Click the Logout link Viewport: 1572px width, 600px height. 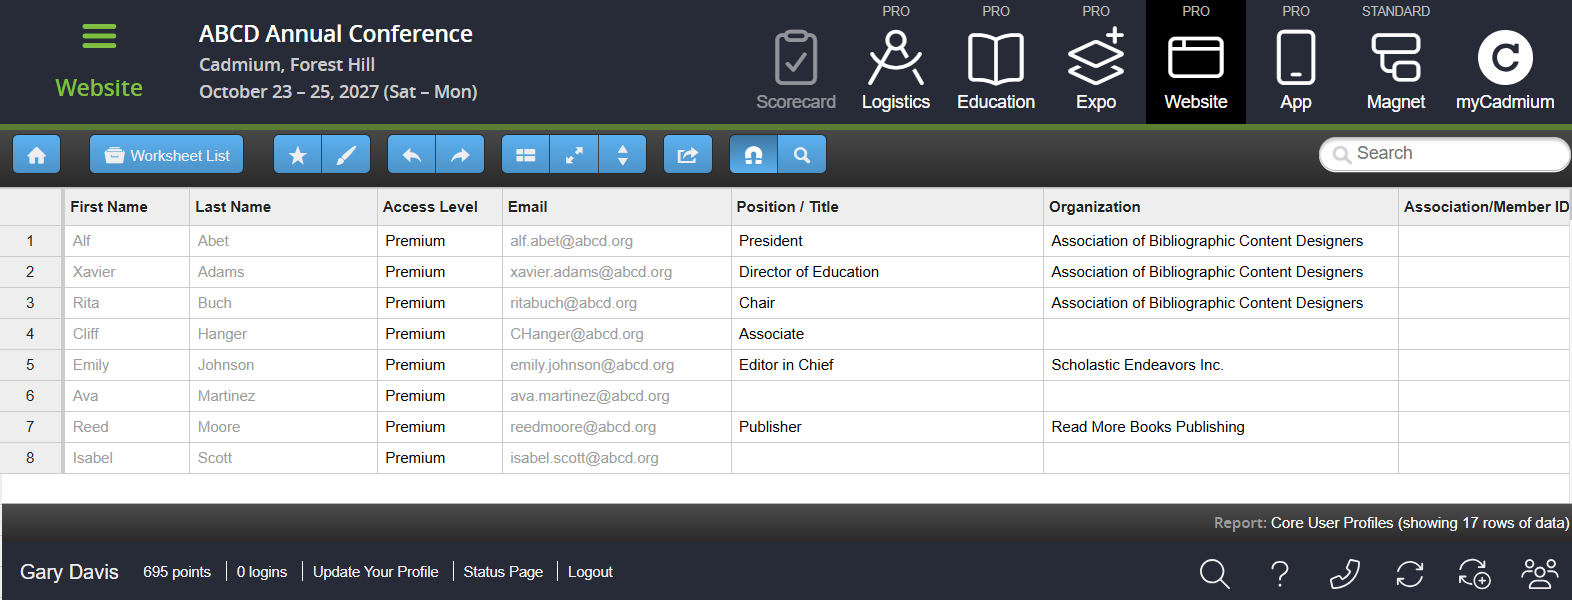(590, 572)
